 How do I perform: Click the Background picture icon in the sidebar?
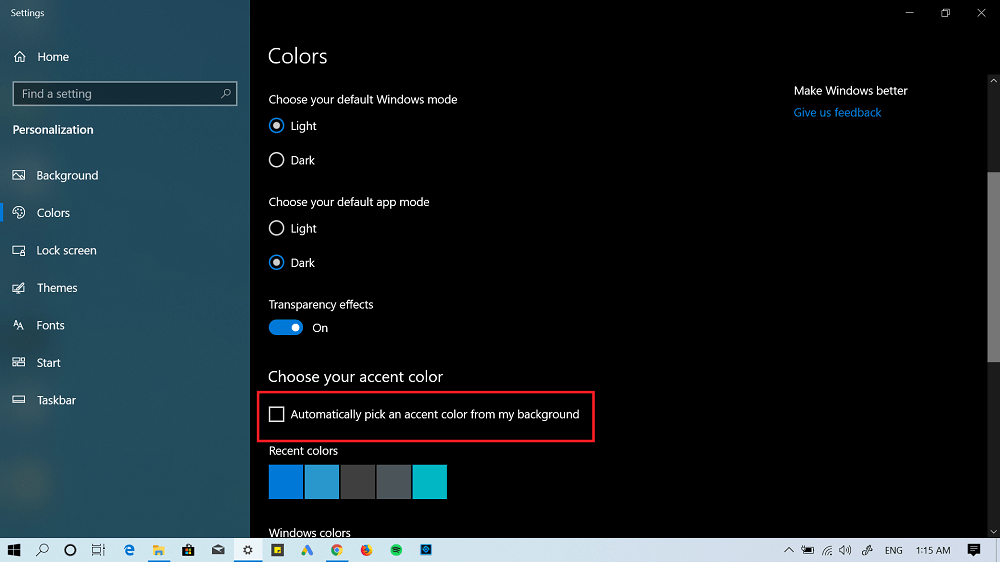(19, 175)
